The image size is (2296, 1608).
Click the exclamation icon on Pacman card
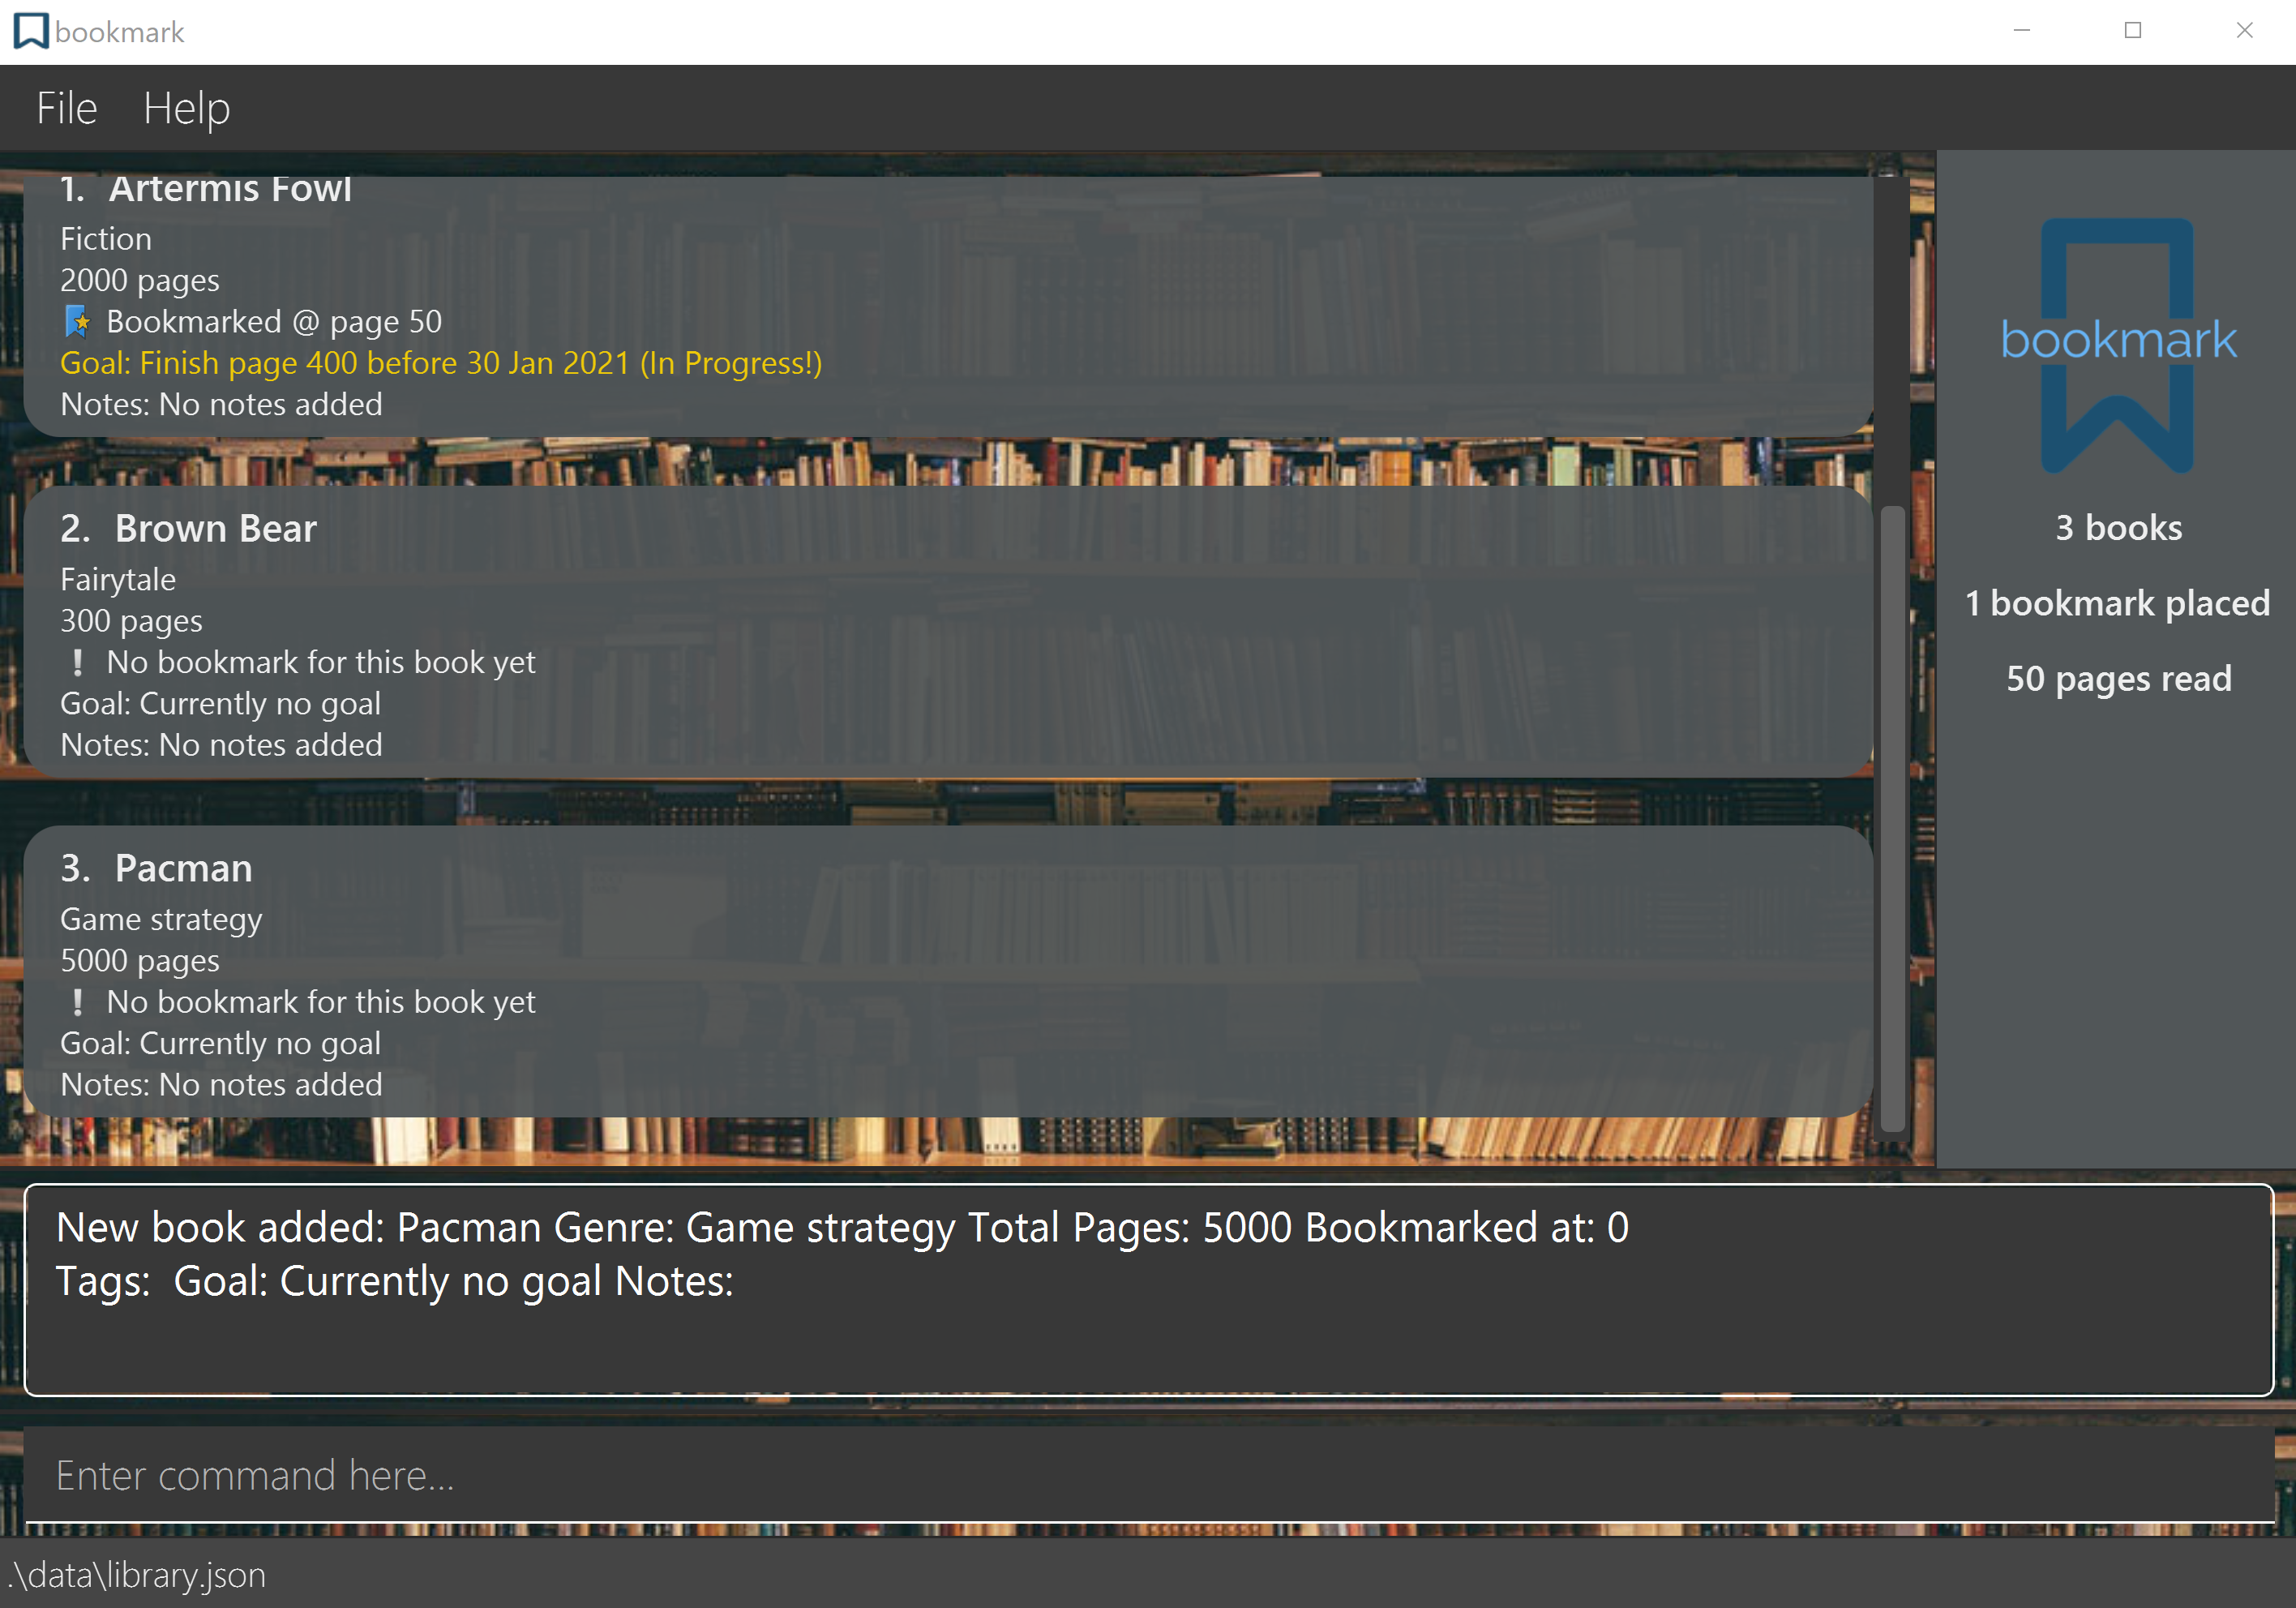pos(78,1002)
